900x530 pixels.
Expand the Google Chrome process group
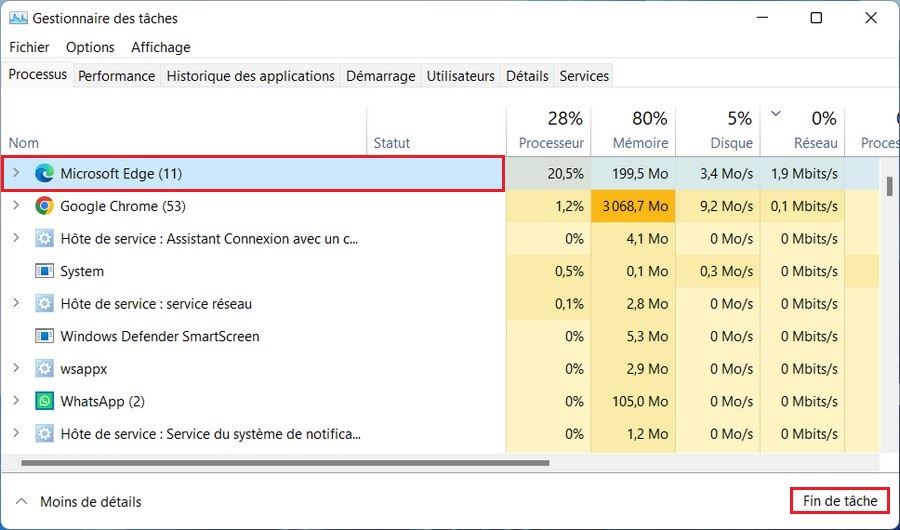[x=16, y=206]
